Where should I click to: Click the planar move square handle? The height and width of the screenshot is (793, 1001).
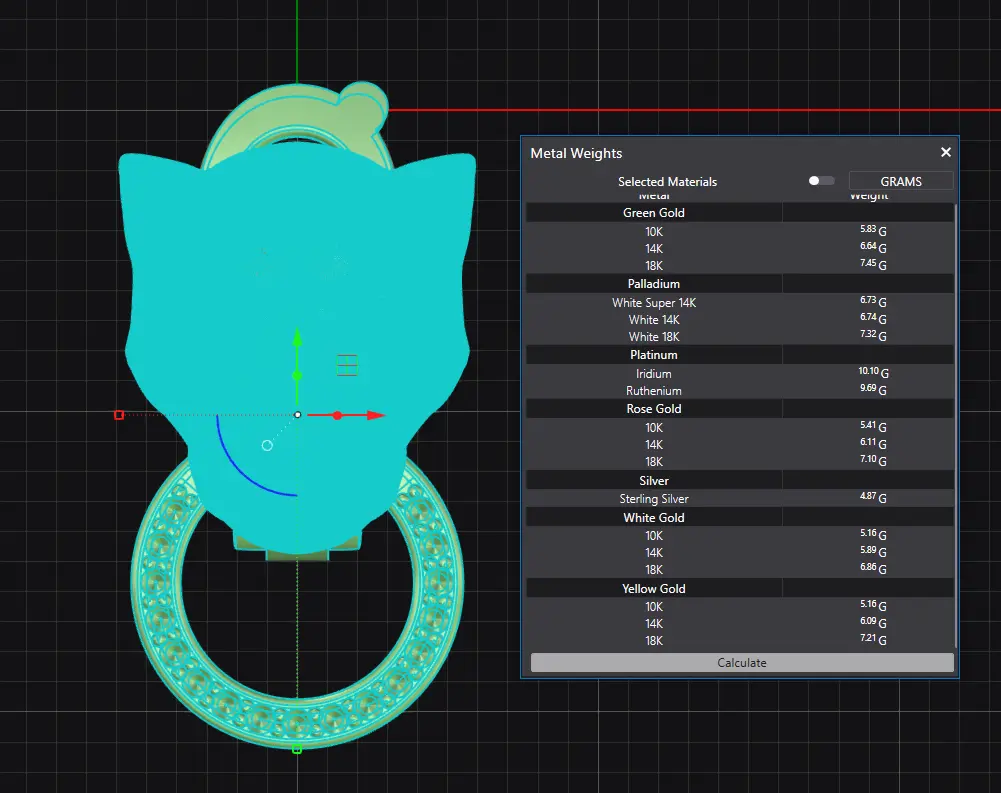click(347, 365)
